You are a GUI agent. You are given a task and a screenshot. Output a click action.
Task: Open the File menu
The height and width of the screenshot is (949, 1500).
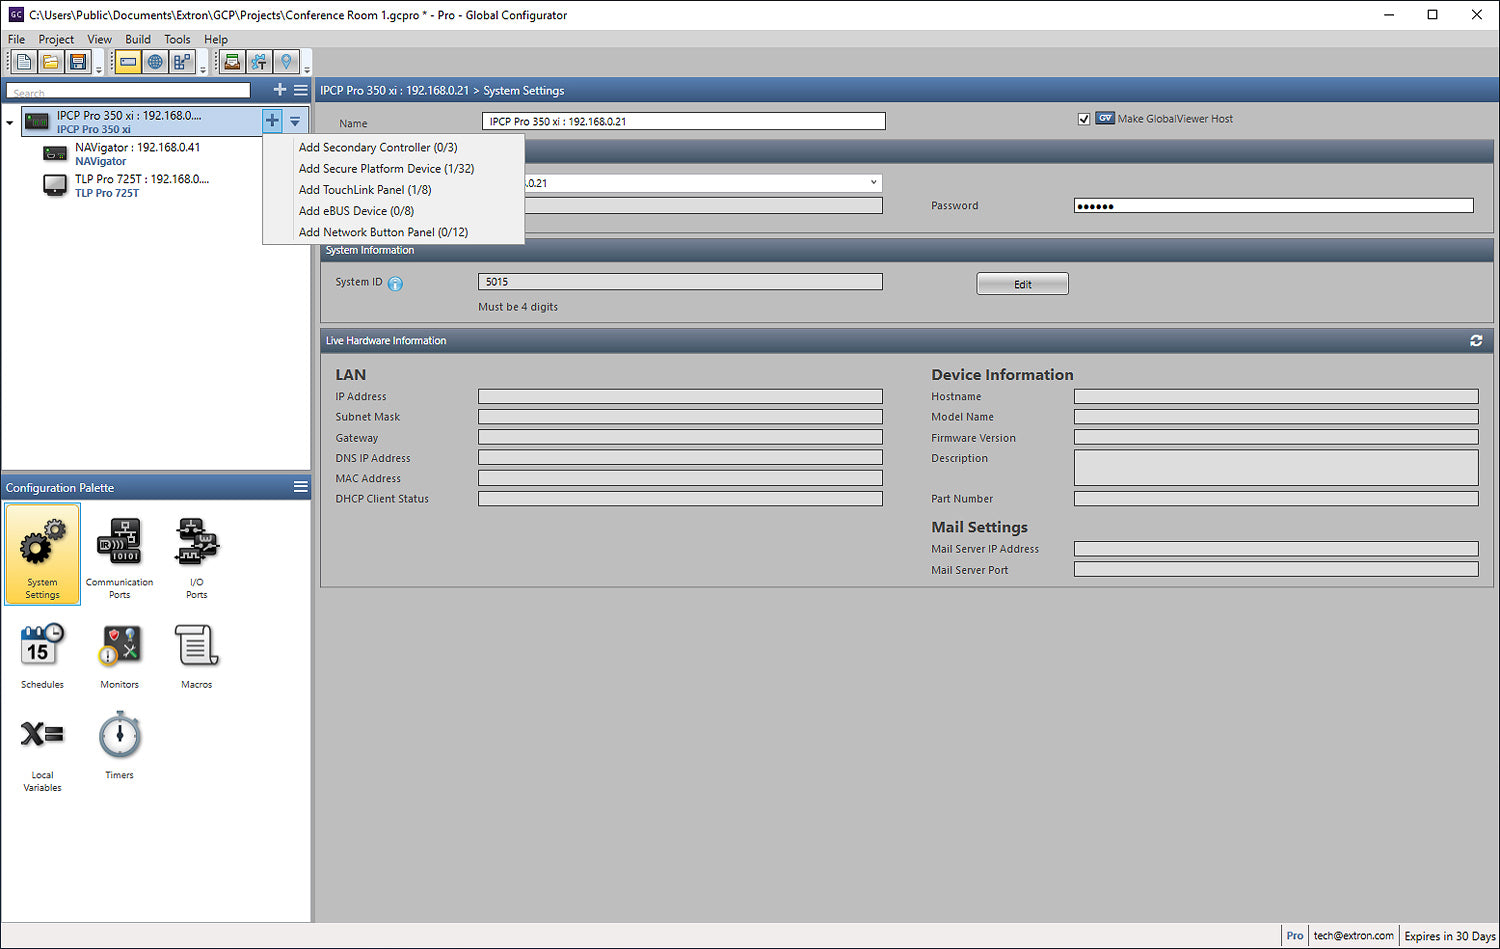(16, 39)
